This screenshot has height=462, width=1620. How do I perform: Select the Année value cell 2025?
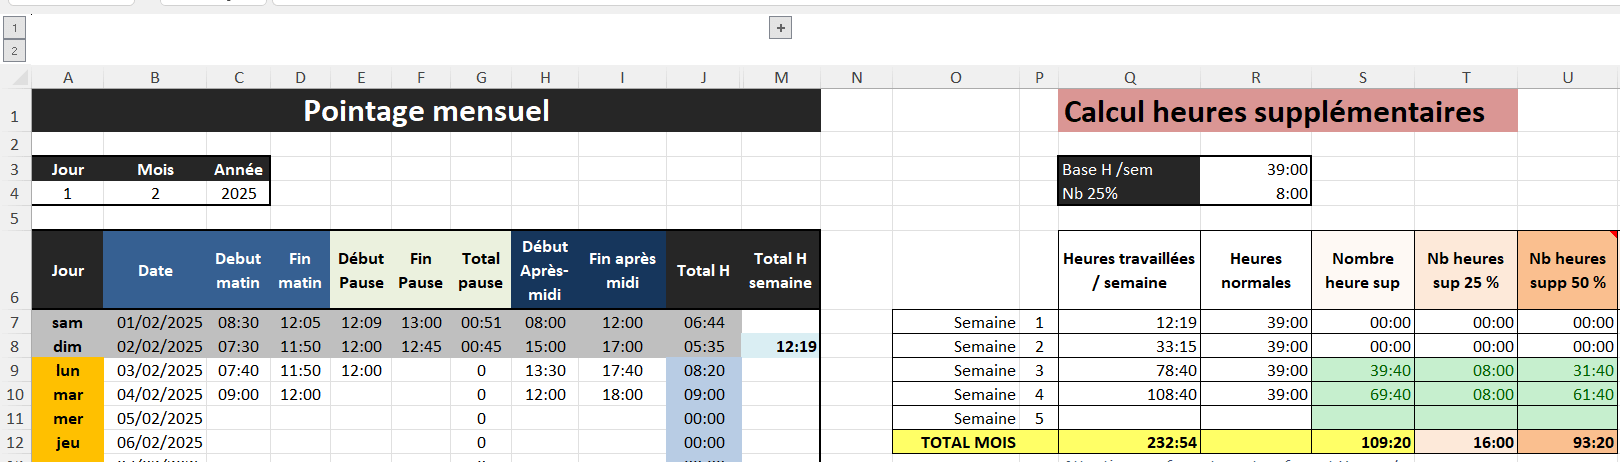(238, 194)
